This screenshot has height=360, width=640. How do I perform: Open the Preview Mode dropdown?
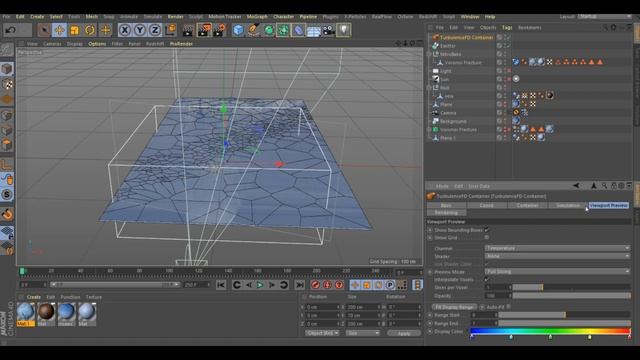557,271
